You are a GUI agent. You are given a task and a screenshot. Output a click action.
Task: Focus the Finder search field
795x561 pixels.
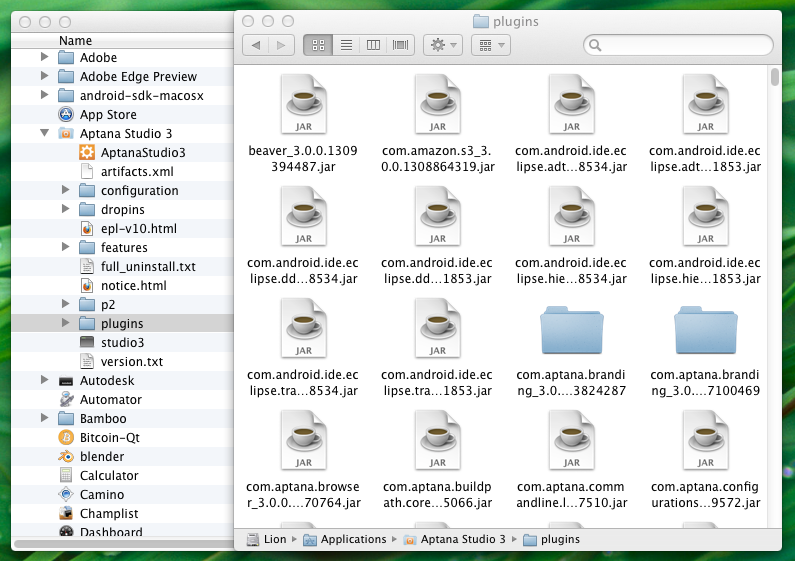pos(678,45)
